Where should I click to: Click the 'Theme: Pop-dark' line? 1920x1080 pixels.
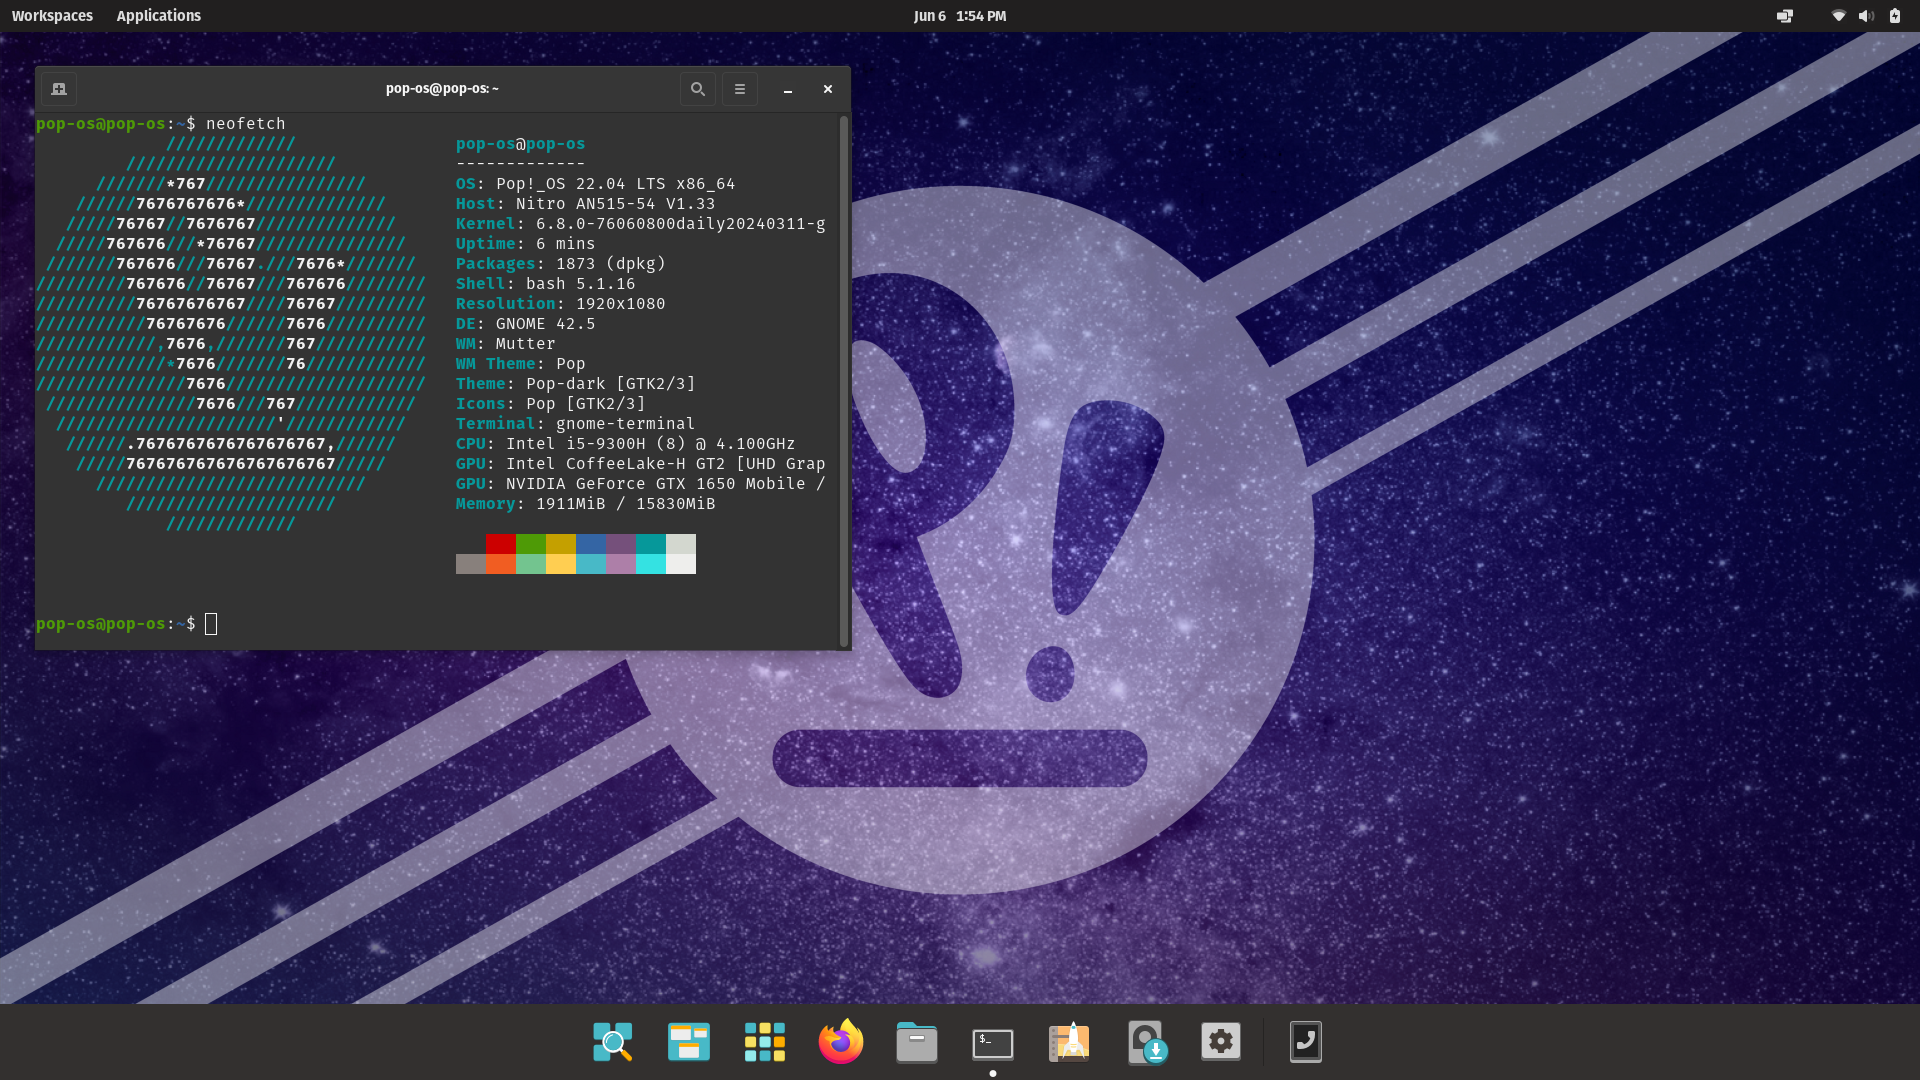coord(575,384)
